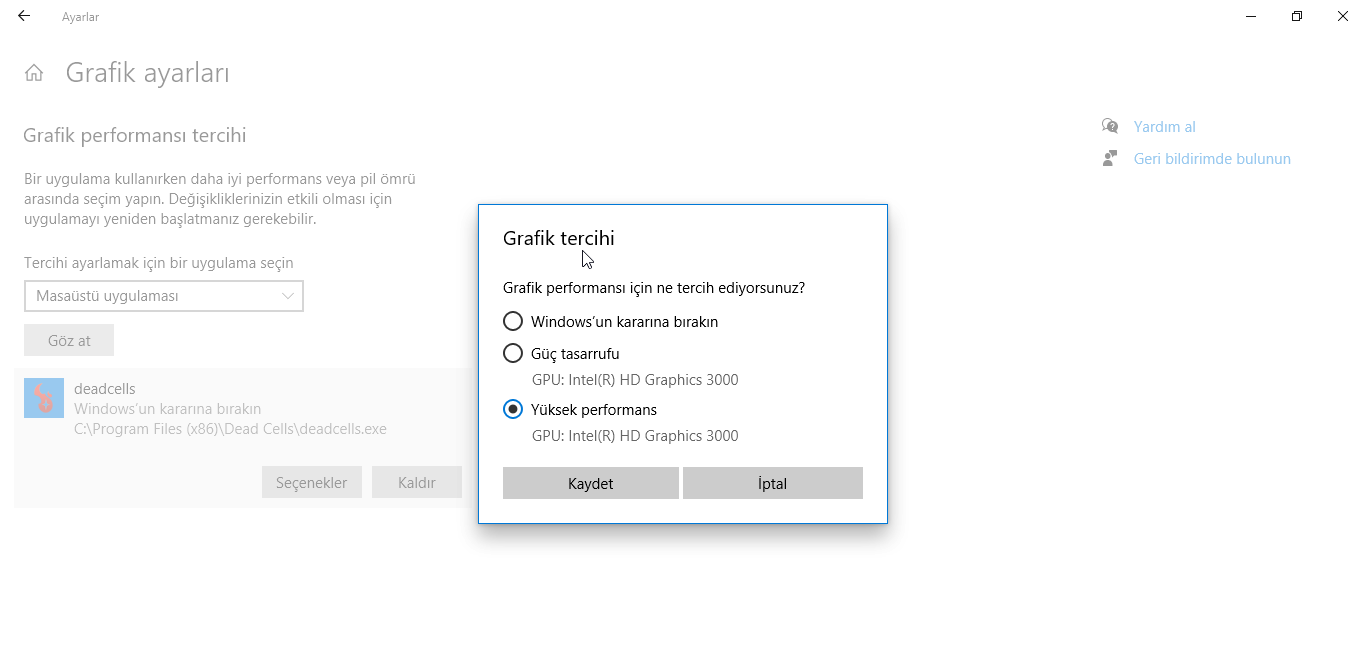Select Yüksek performans radio button

coord(513,410)
